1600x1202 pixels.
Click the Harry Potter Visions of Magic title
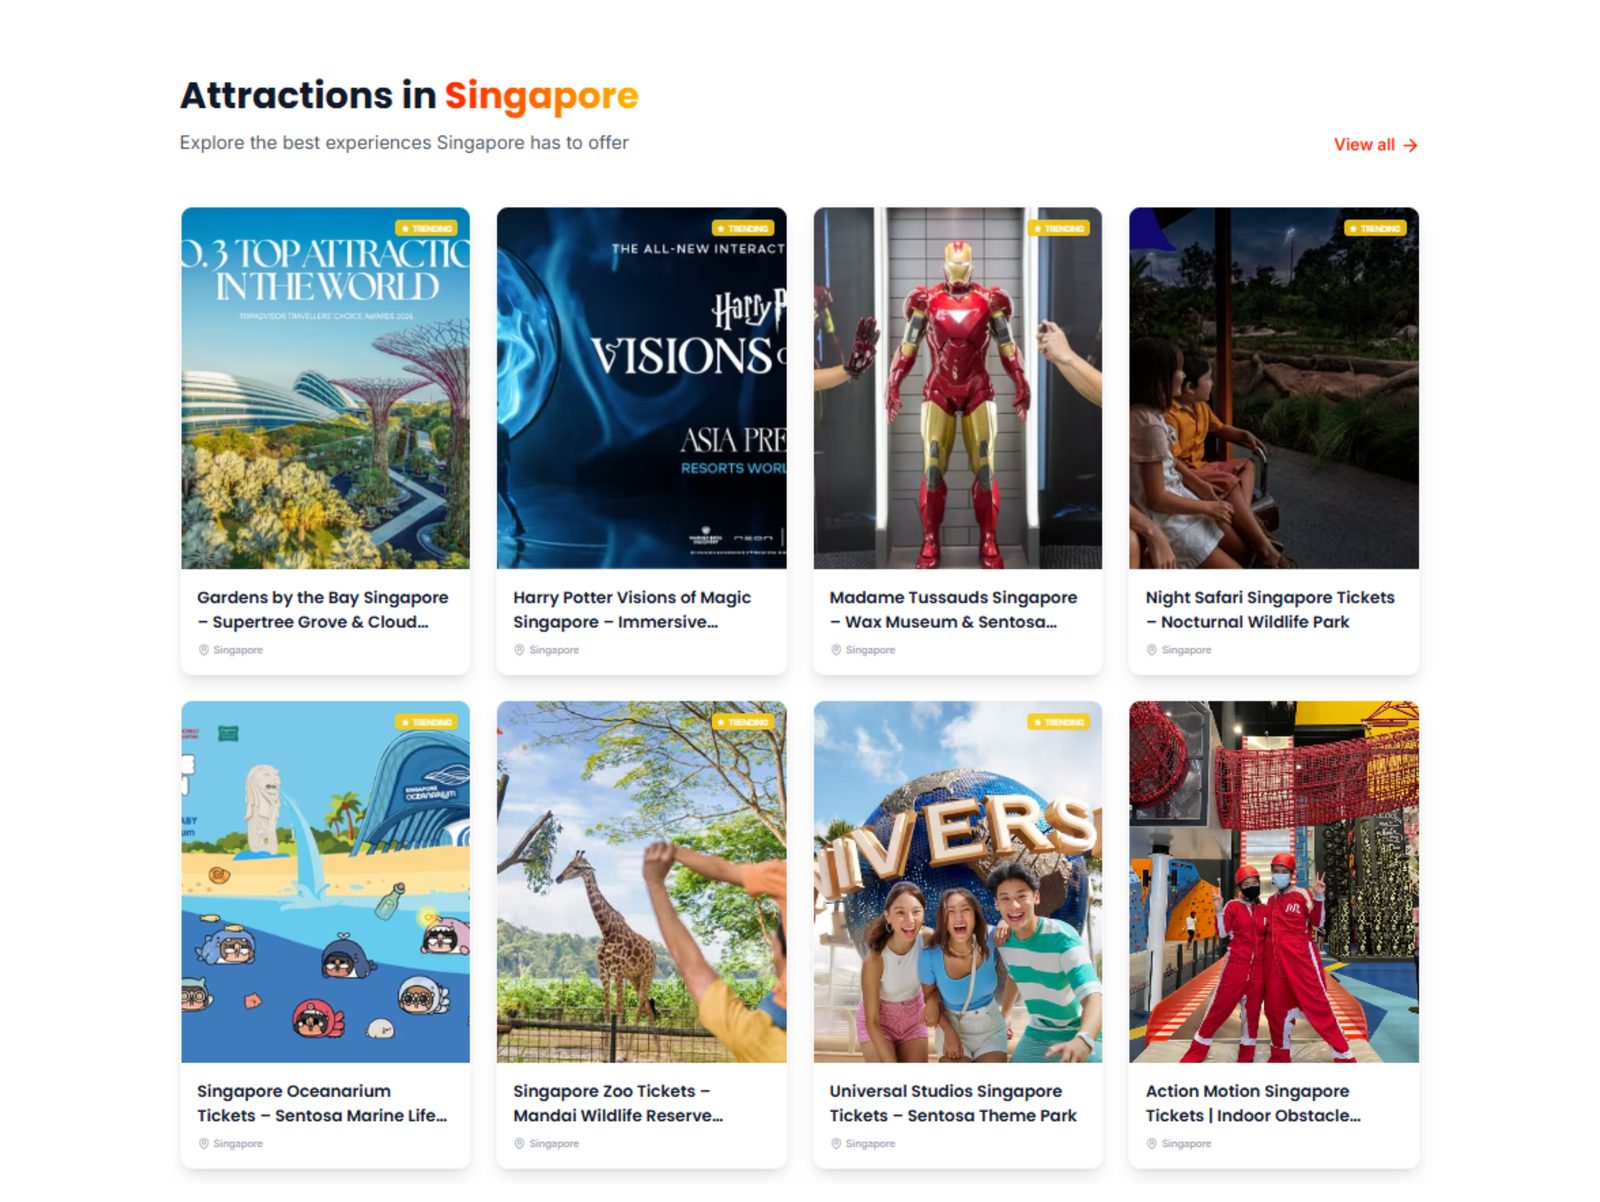(x=632, y=609)
